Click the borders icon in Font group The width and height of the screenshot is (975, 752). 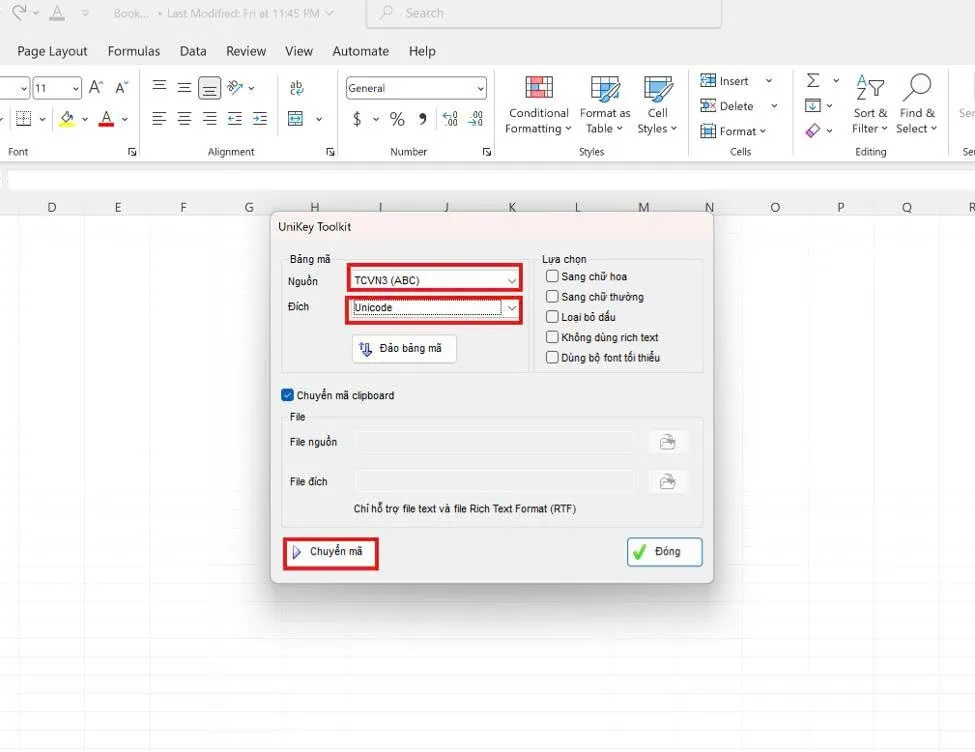click(24, 118)
